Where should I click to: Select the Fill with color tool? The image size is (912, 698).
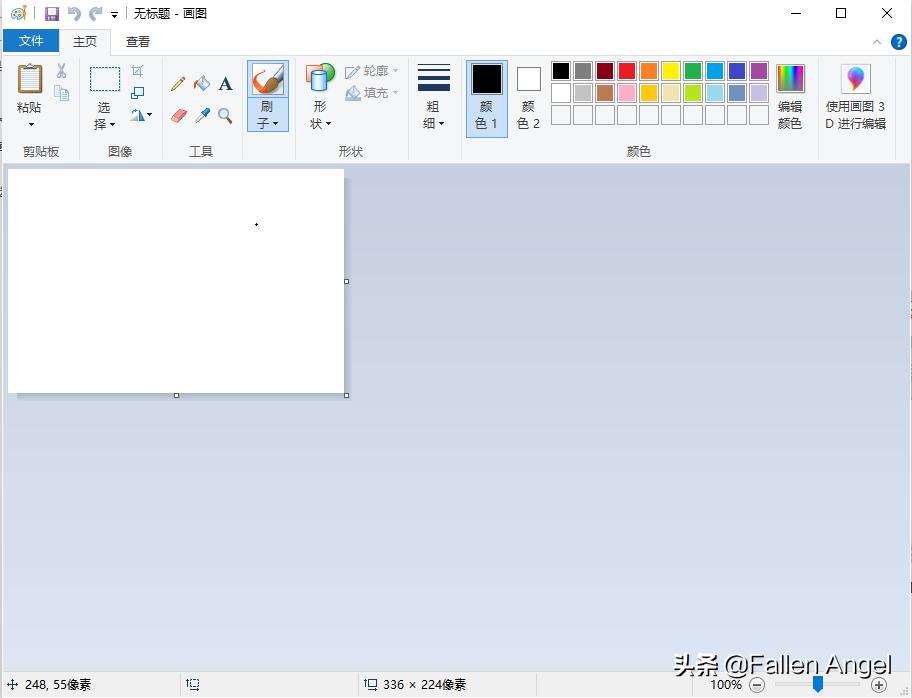pos(201,84)
